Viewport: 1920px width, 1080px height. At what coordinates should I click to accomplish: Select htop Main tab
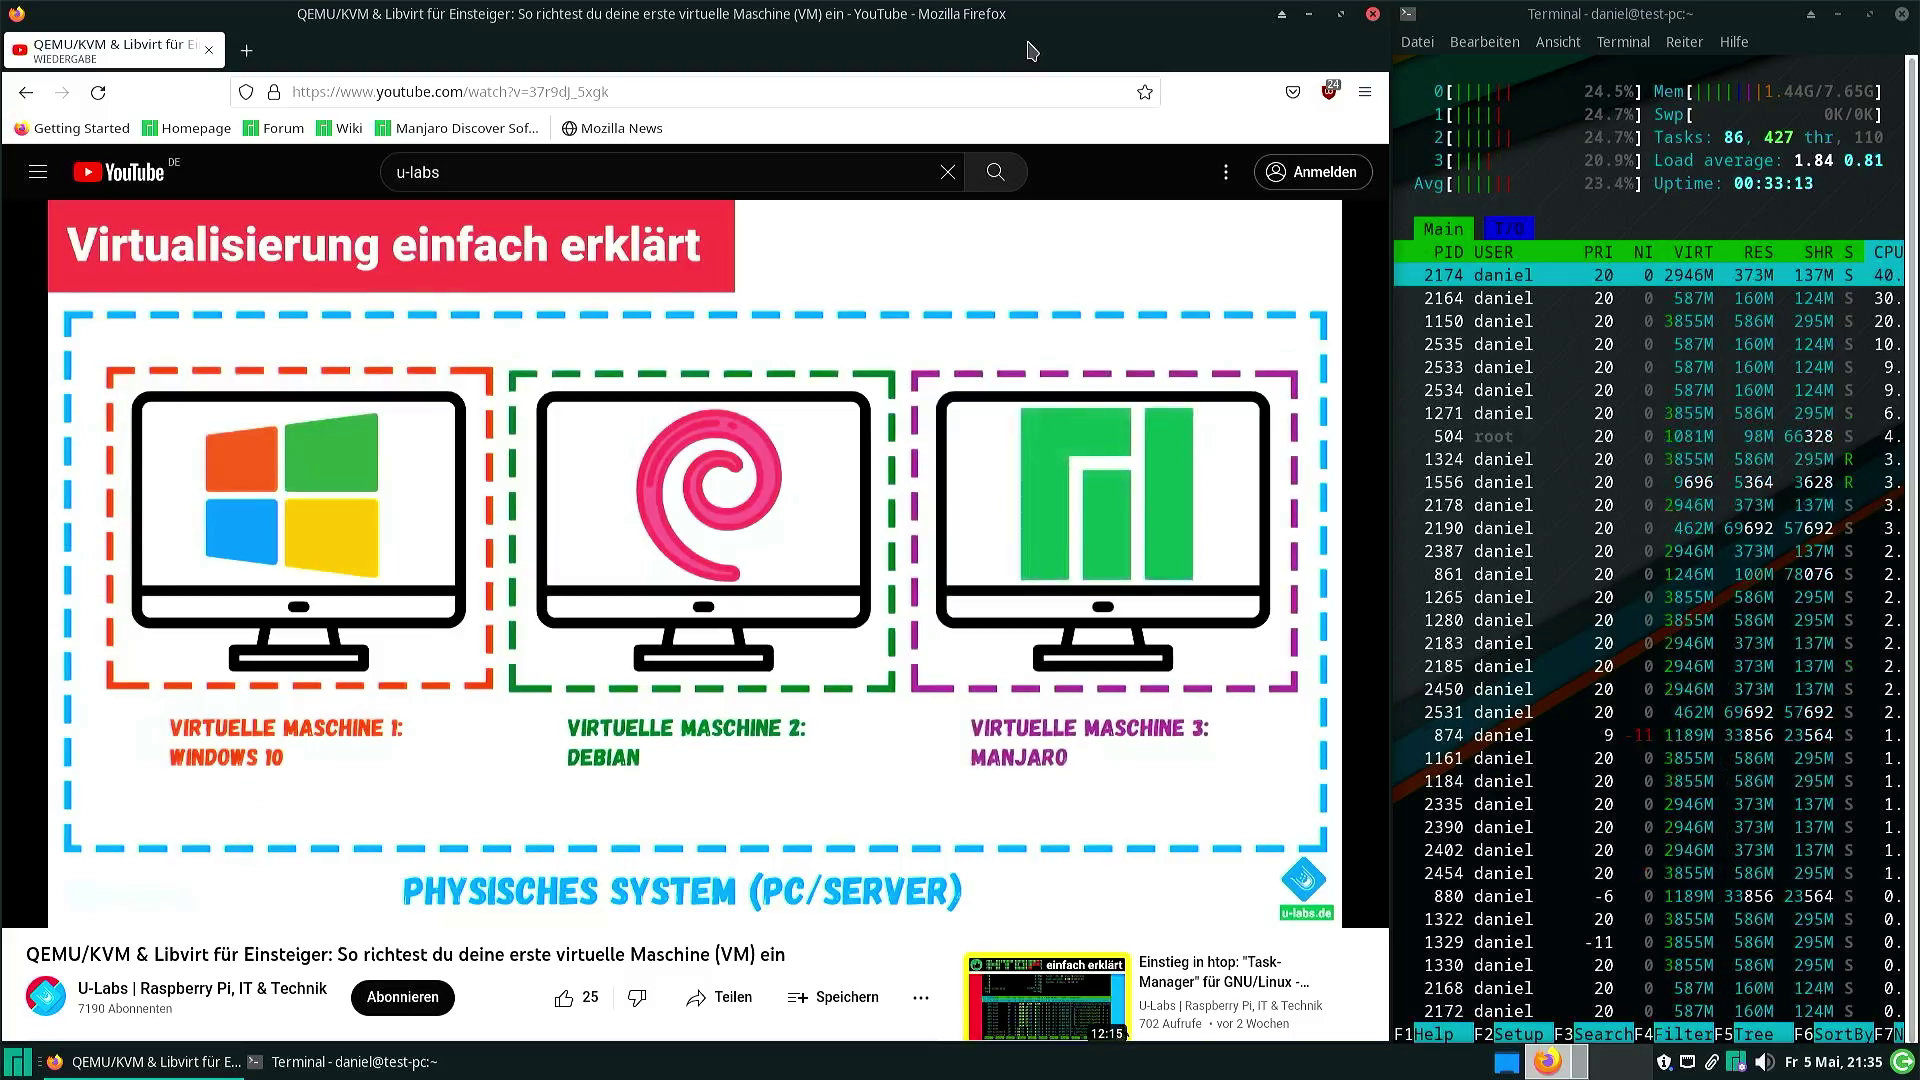point(1443,229)
